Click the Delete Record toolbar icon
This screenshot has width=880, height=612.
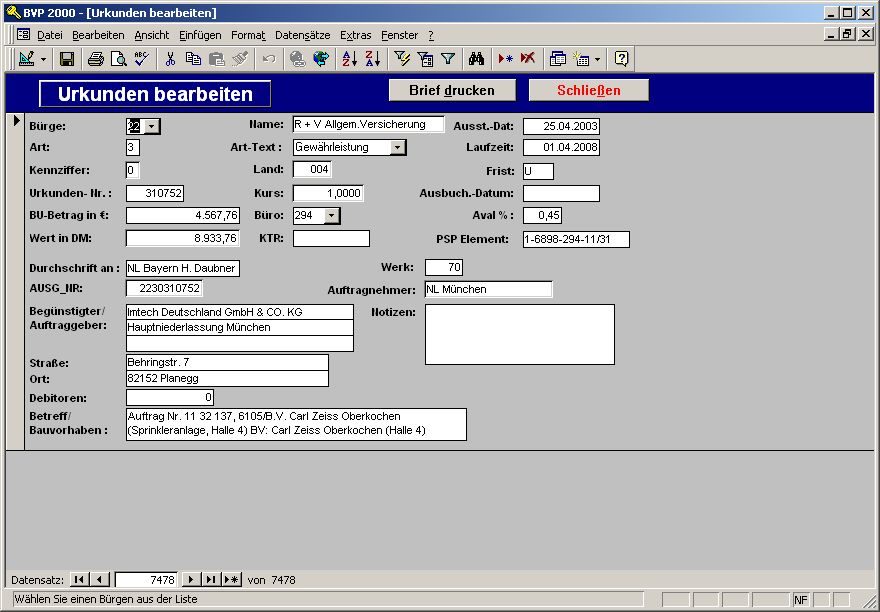(x=528, y=58)
